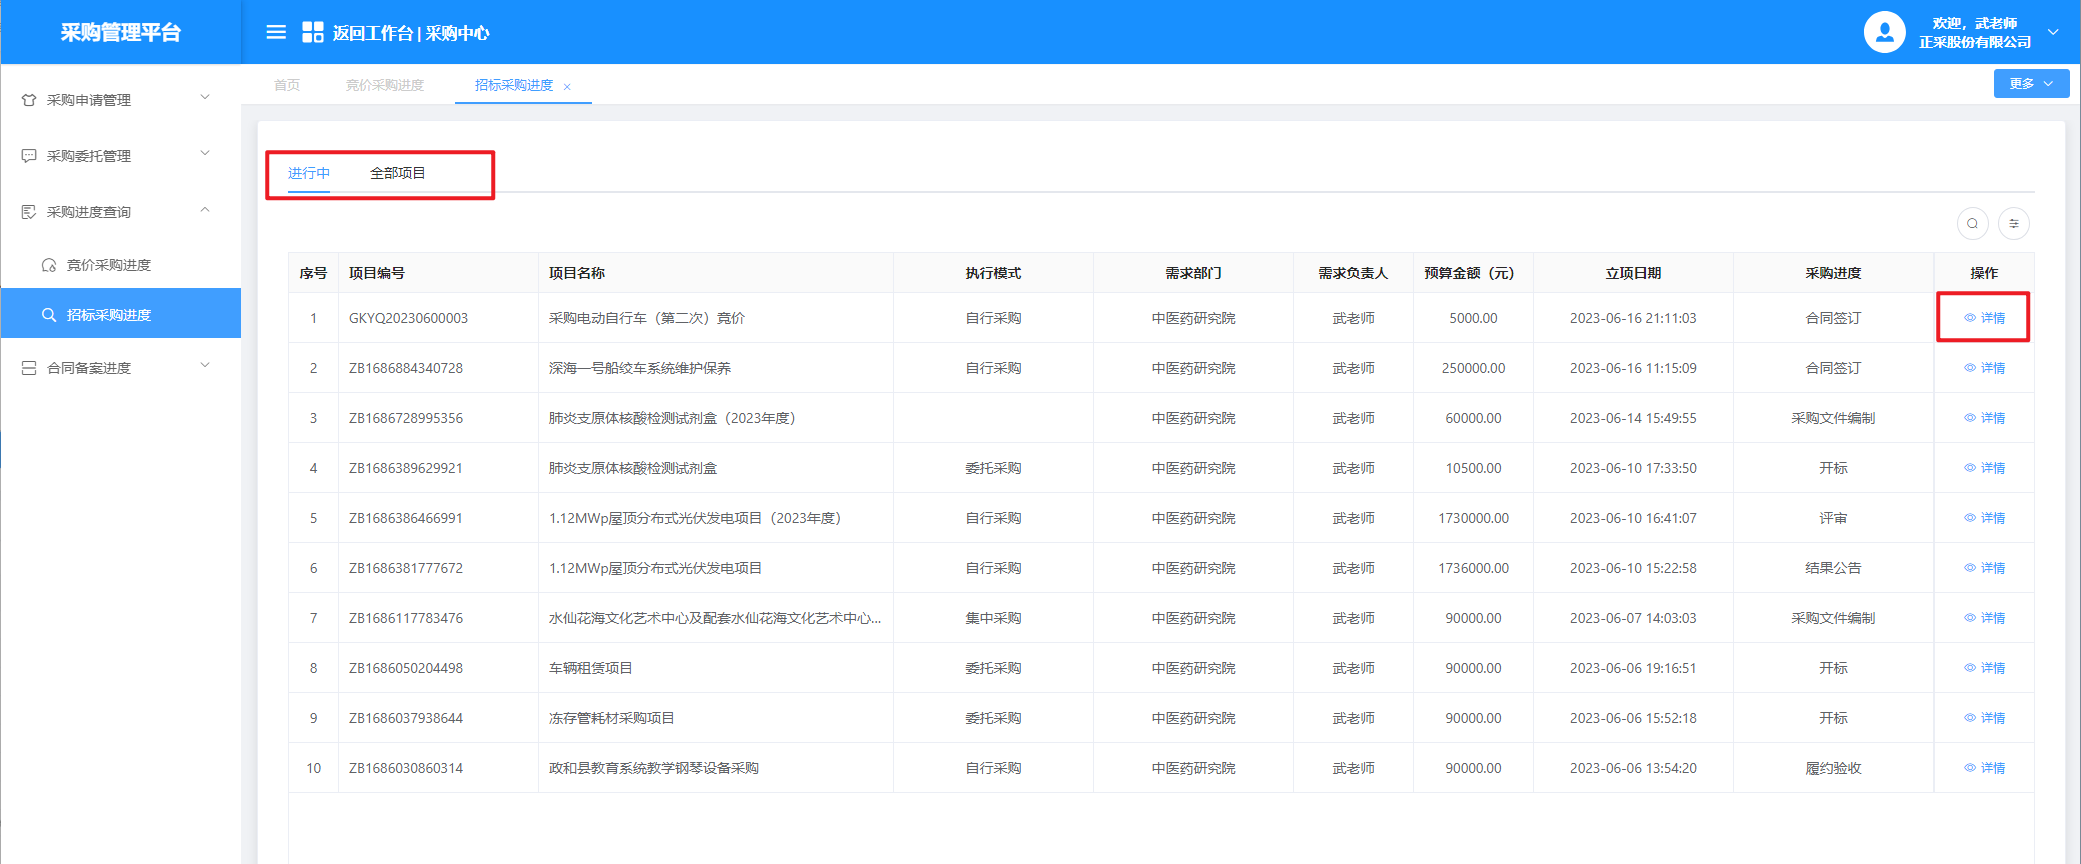
Task: Click the 合同备案进度 sidebar icon
Action: click(x=29, y=368)
